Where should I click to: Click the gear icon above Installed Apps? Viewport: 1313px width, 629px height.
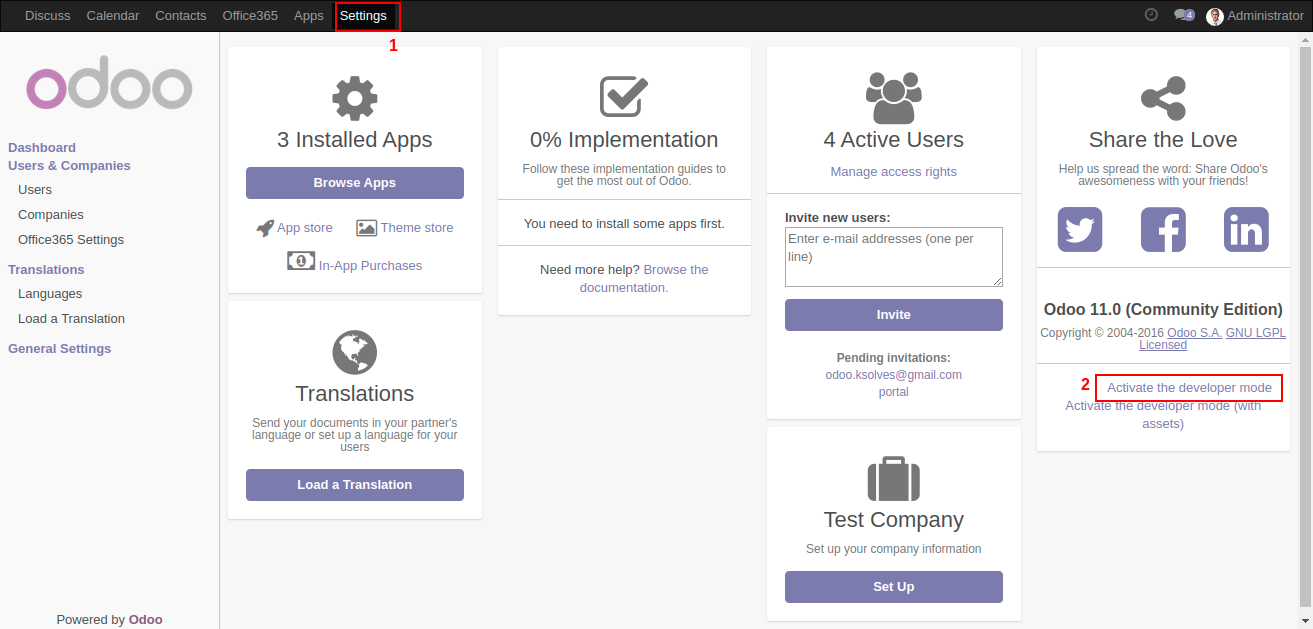click(x=355, y=98)
